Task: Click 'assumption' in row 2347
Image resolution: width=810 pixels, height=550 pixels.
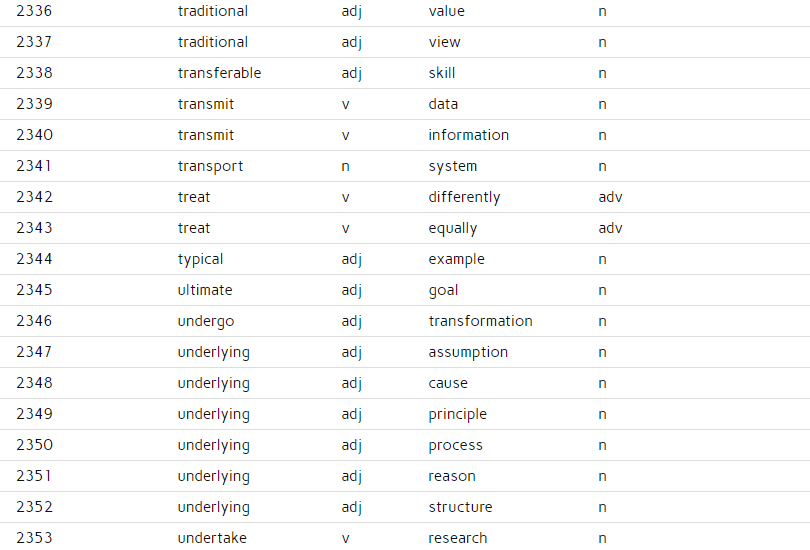Action: click(x=468, y=352)
